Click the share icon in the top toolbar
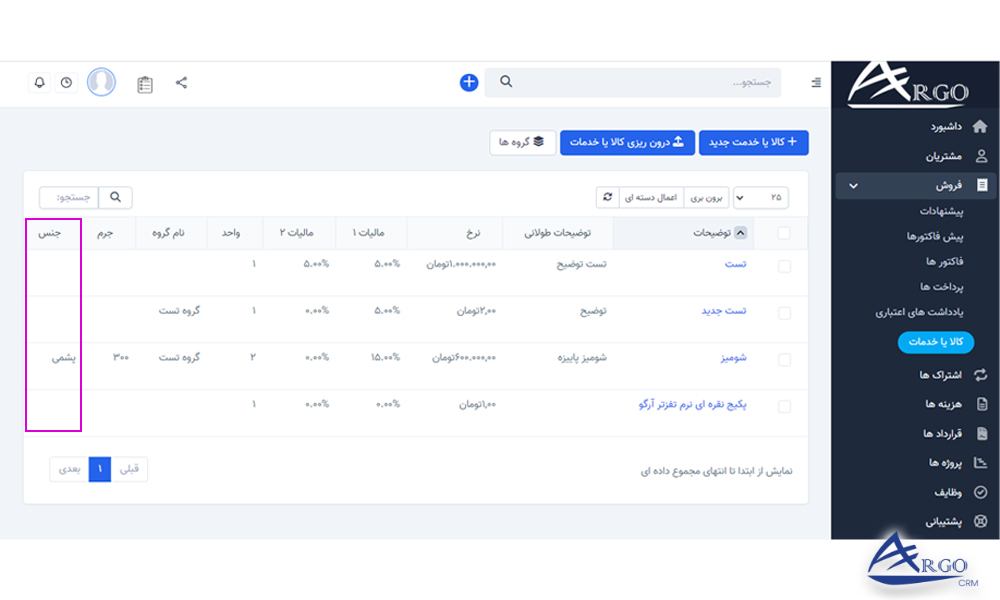 [x=181, y=83]
